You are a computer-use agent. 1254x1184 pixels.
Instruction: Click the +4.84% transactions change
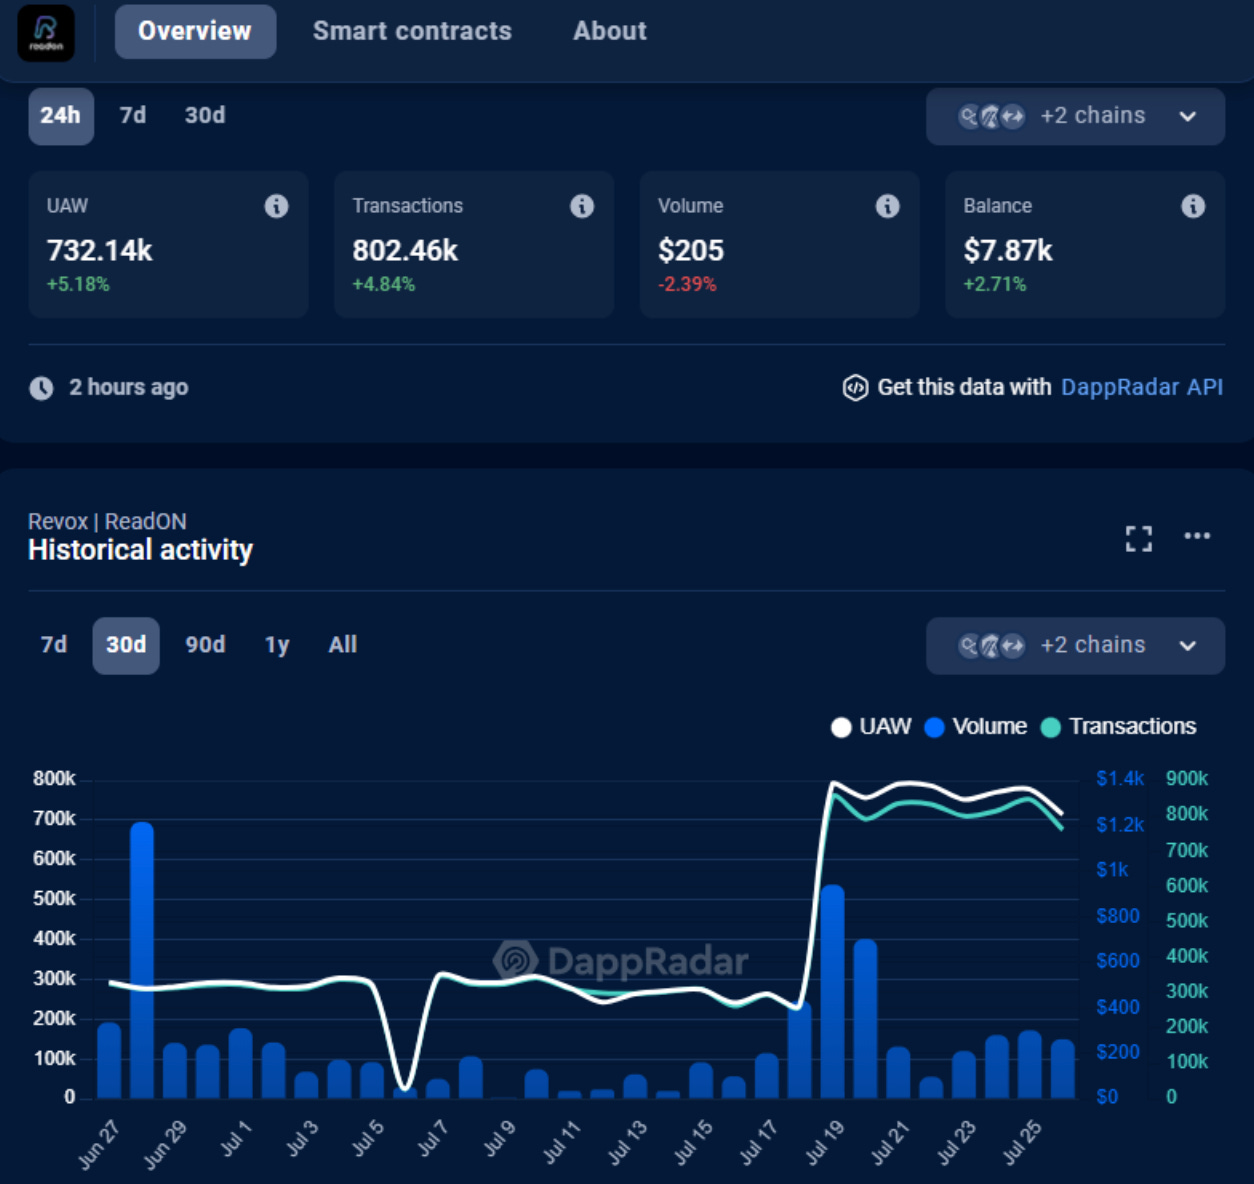coord(384,285)
